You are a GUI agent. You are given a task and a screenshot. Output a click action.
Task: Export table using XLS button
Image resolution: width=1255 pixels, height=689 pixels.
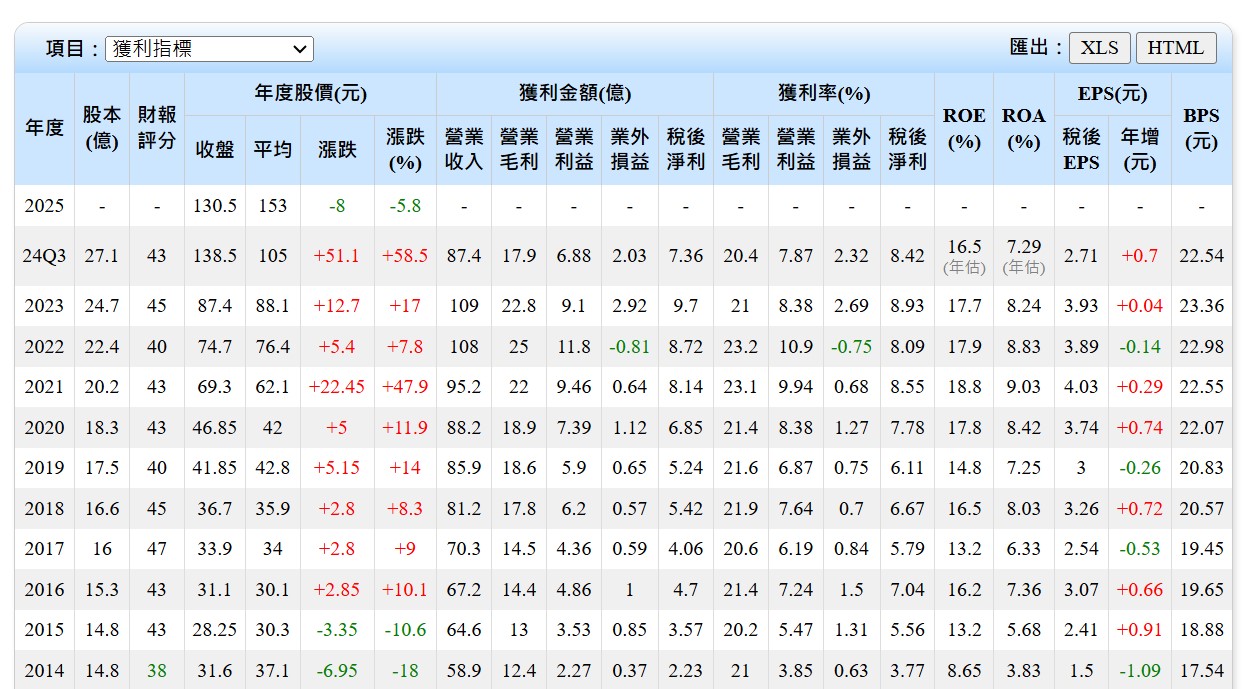click(x=1100, y=48)
